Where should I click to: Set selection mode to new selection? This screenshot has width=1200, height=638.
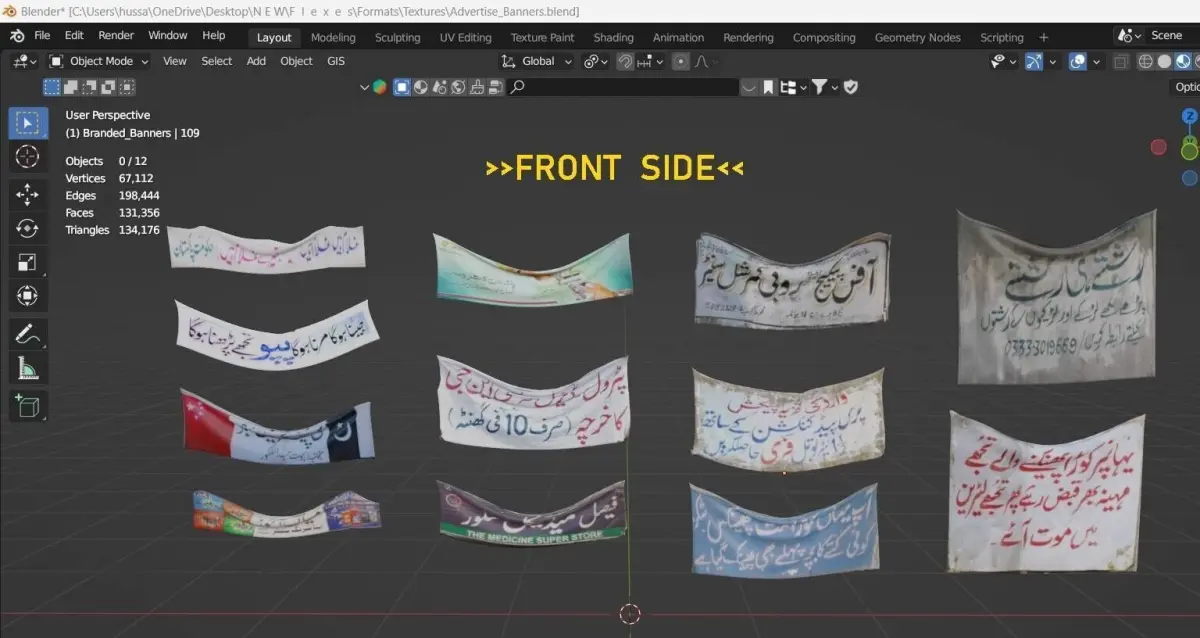[x=51, y=87]
